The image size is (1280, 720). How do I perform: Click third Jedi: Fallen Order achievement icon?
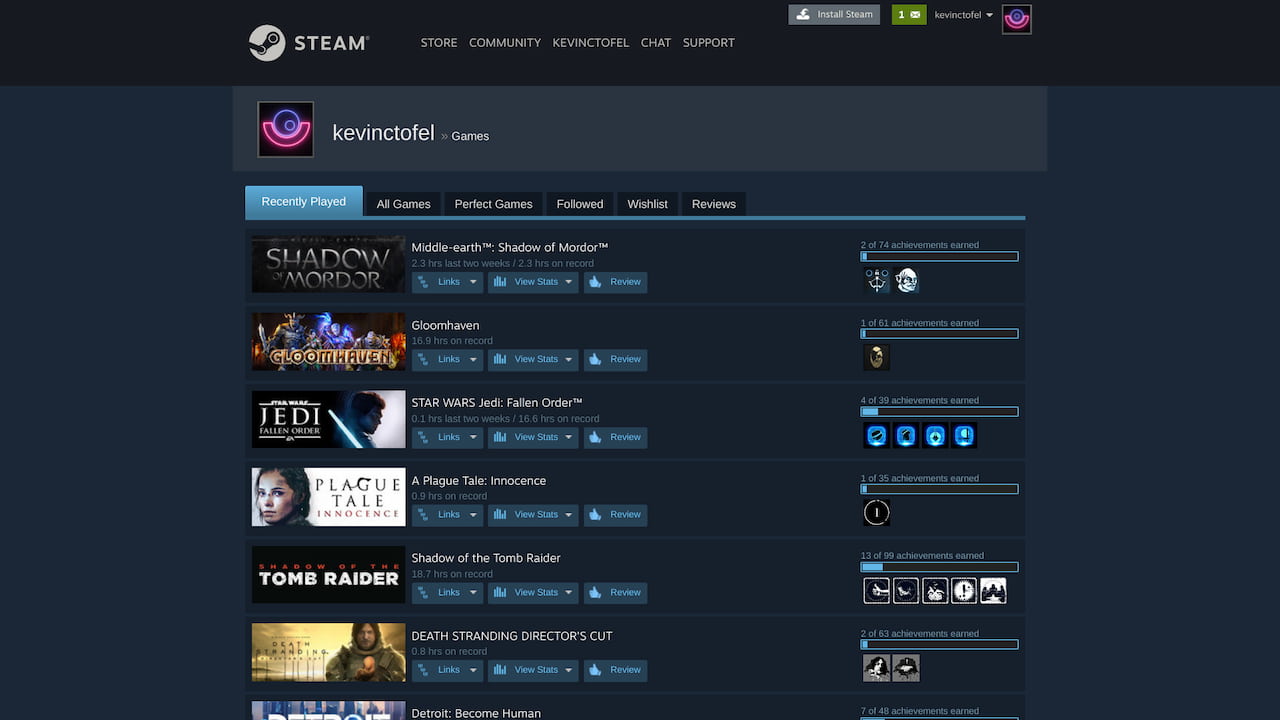pos(935,436)
